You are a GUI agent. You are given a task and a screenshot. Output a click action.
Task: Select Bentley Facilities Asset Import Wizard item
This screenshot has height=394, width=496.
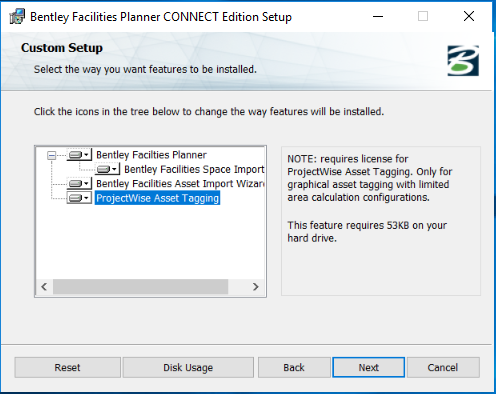180,183
